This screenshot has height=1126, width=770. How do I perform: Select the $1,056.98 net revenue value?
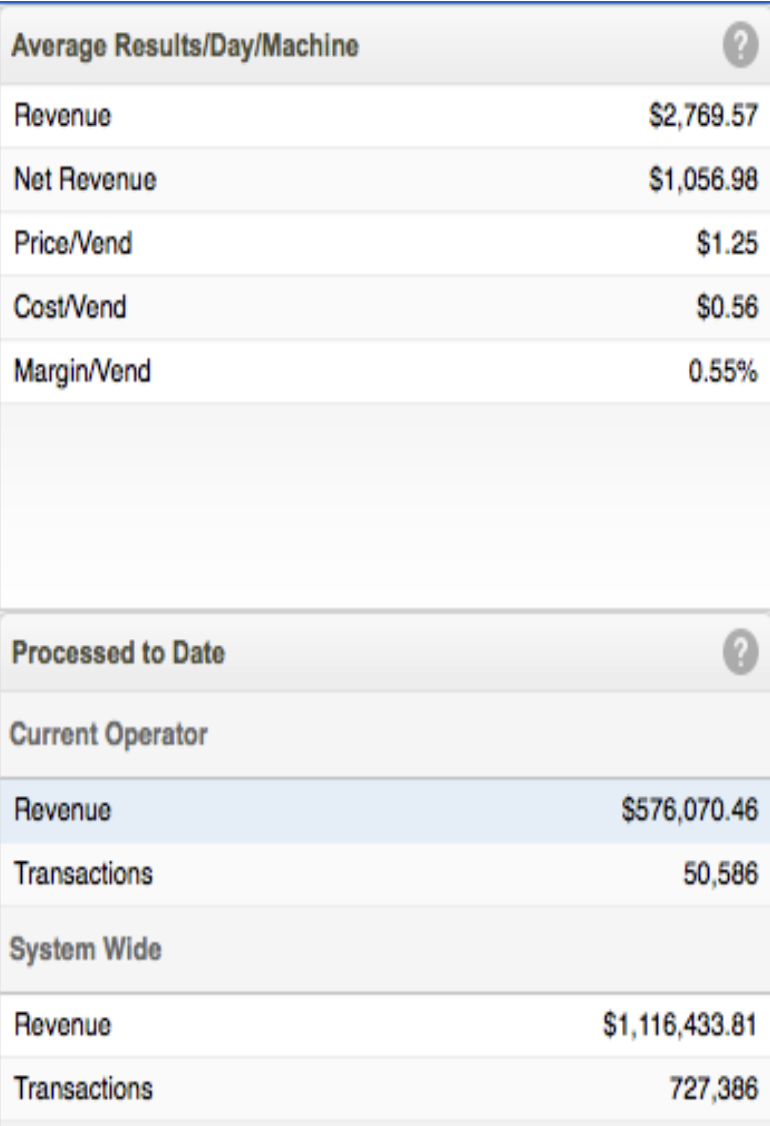[703, 180]
